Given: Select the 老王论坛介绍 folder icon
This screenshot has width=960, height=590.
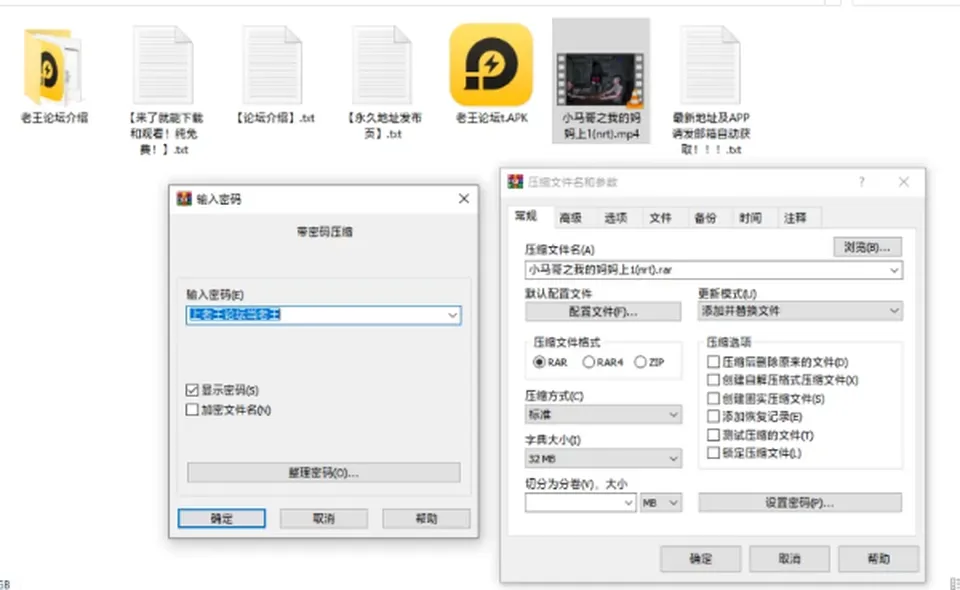Looking at the screenshot, I should [53, 67].
